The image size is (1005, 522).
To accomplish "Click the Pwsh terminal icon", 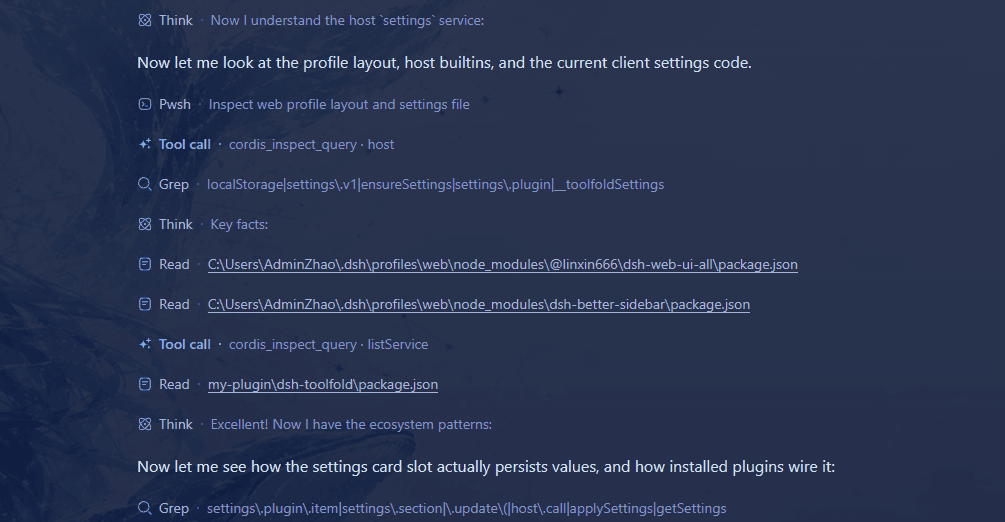I will tap(145, 105).
